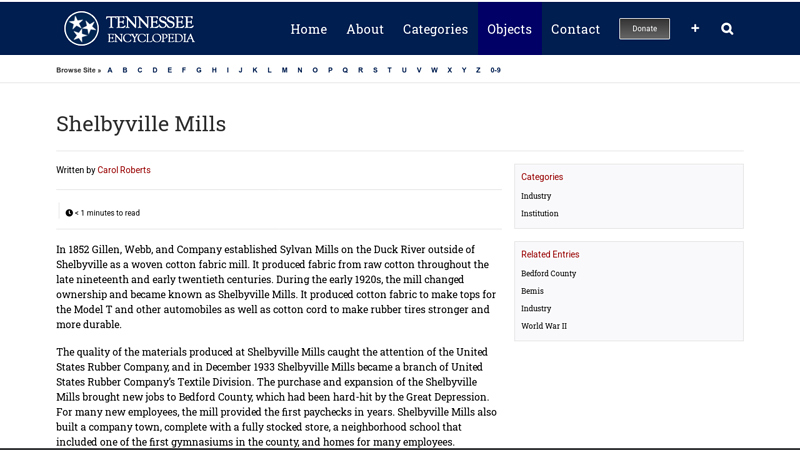This screenshot has width=800, height=450.
Task: Open the Industry category link
Action: pos(536,196)
